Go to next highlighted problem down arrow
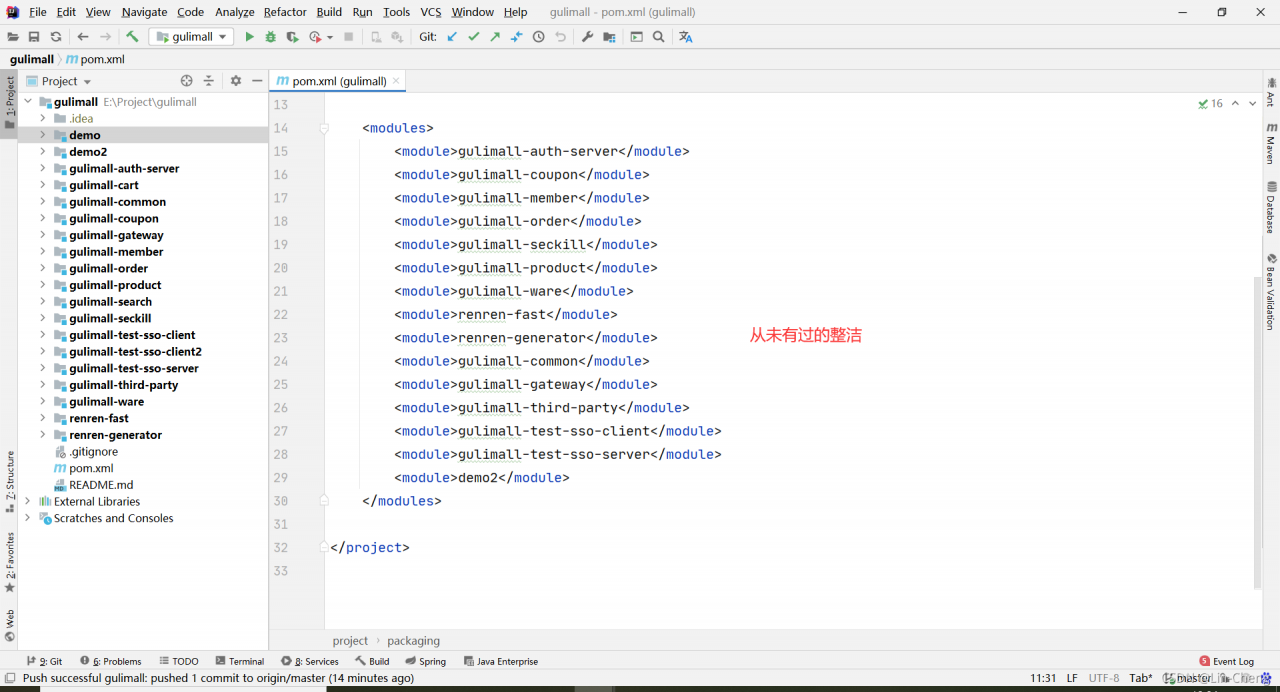The image size is (1280, 692). (1252, 103)
